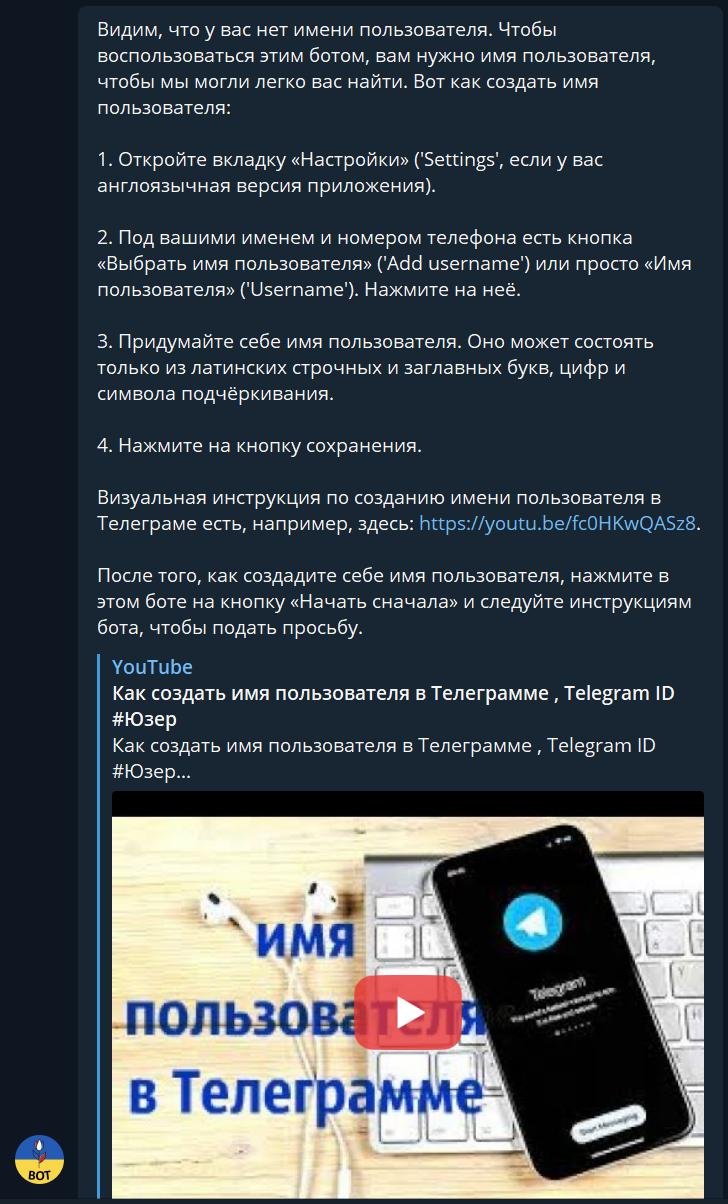Click the blue YouTube site name

point(152,667)
